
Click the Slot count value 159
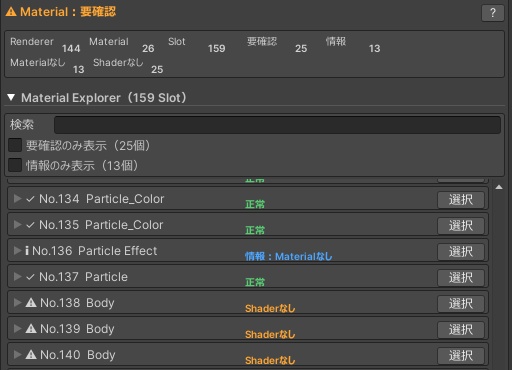[x=217, y=49]
